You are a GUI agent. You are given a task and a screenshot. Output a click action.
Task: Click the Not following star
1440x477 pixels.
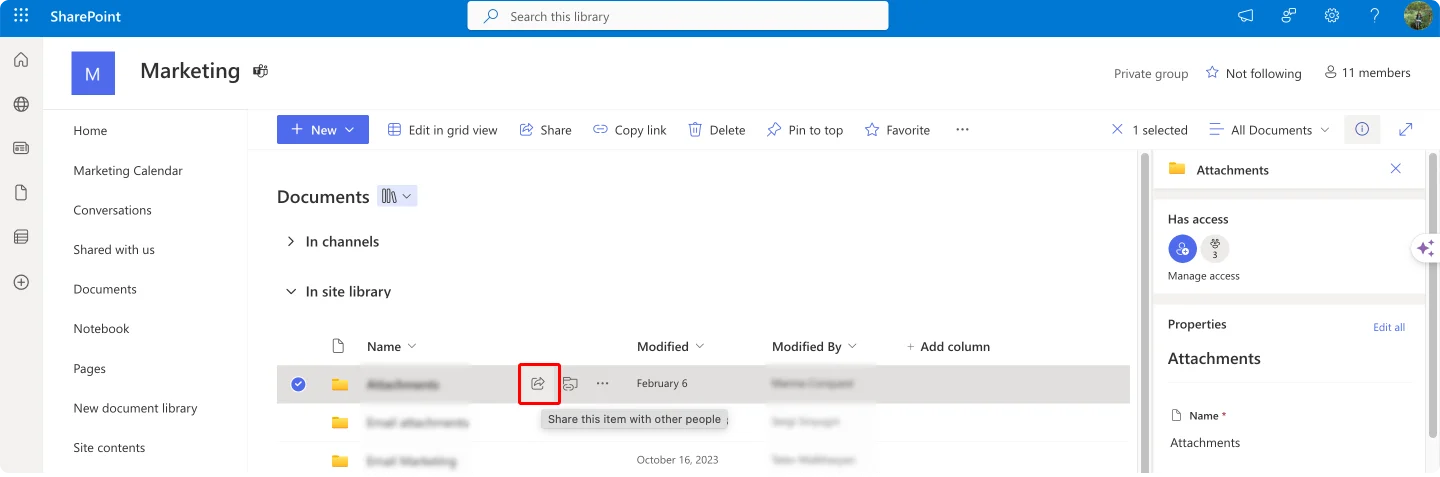1212,73
